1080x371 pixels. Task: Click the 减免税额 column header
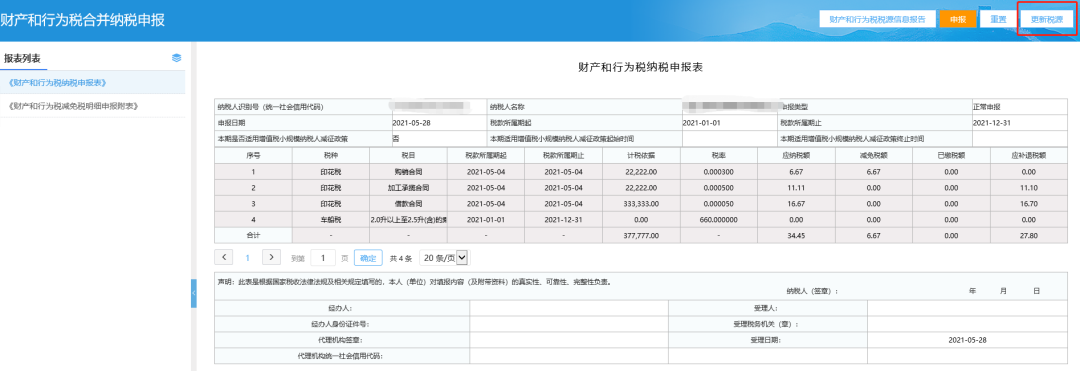[x=873, y=156]
